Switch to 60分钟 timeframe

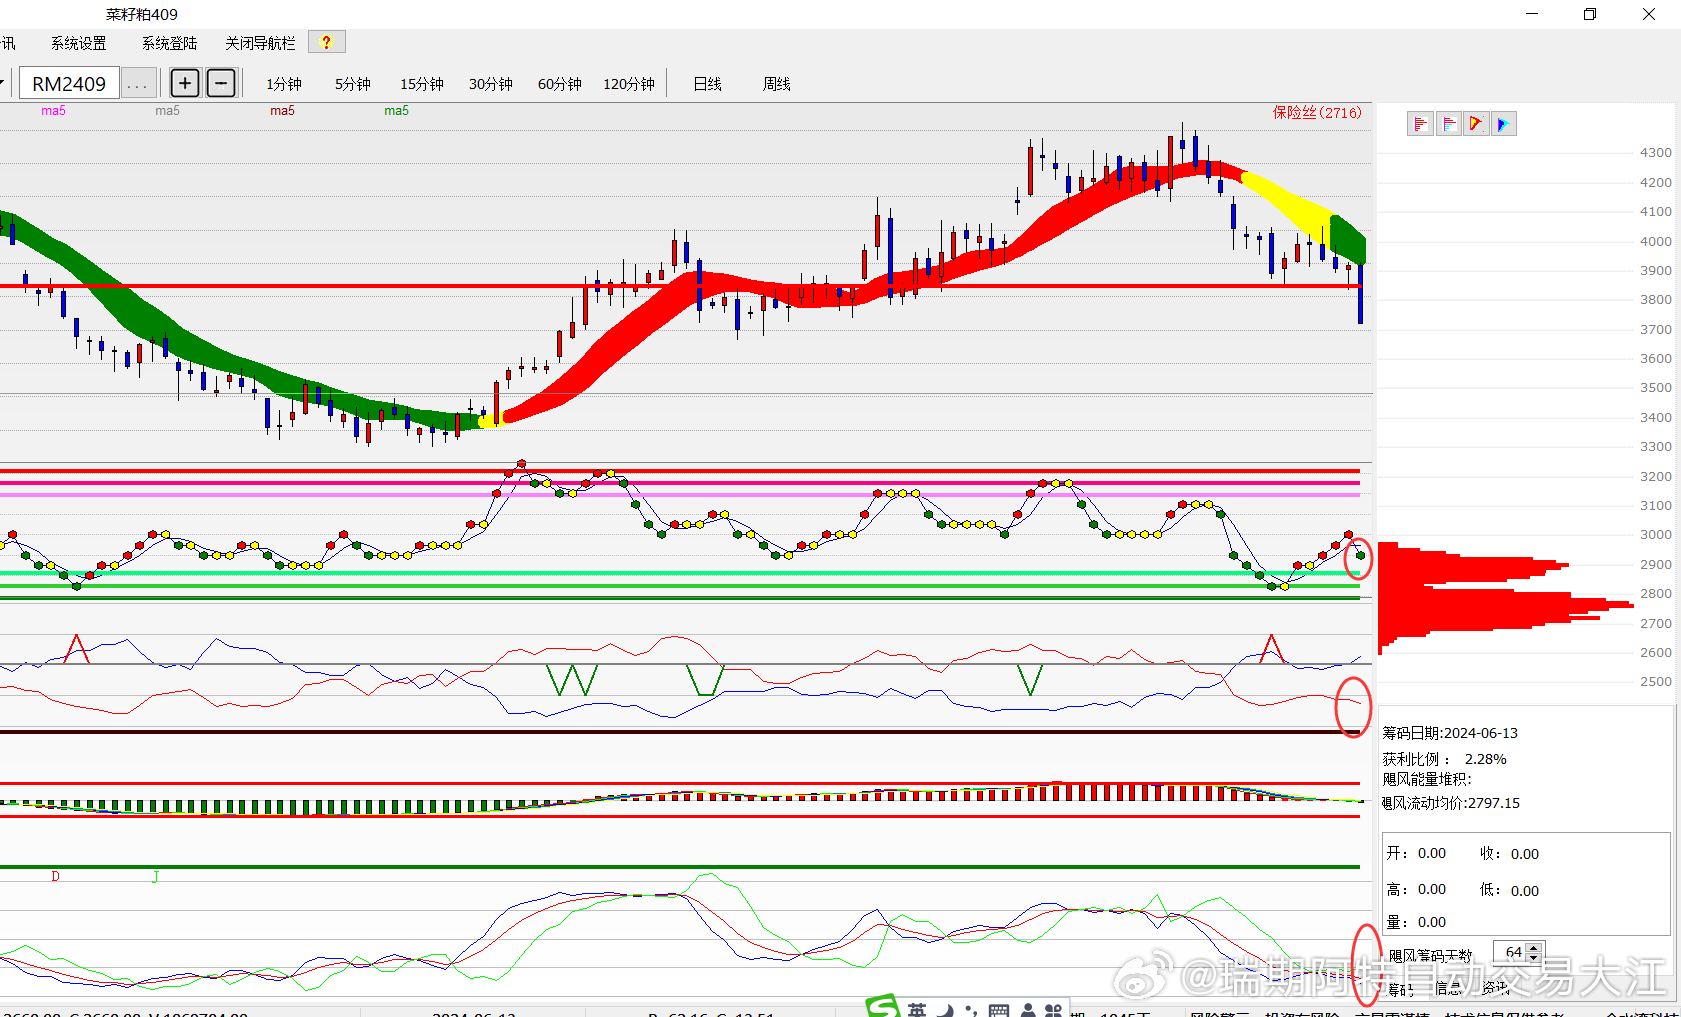(560, 84)
